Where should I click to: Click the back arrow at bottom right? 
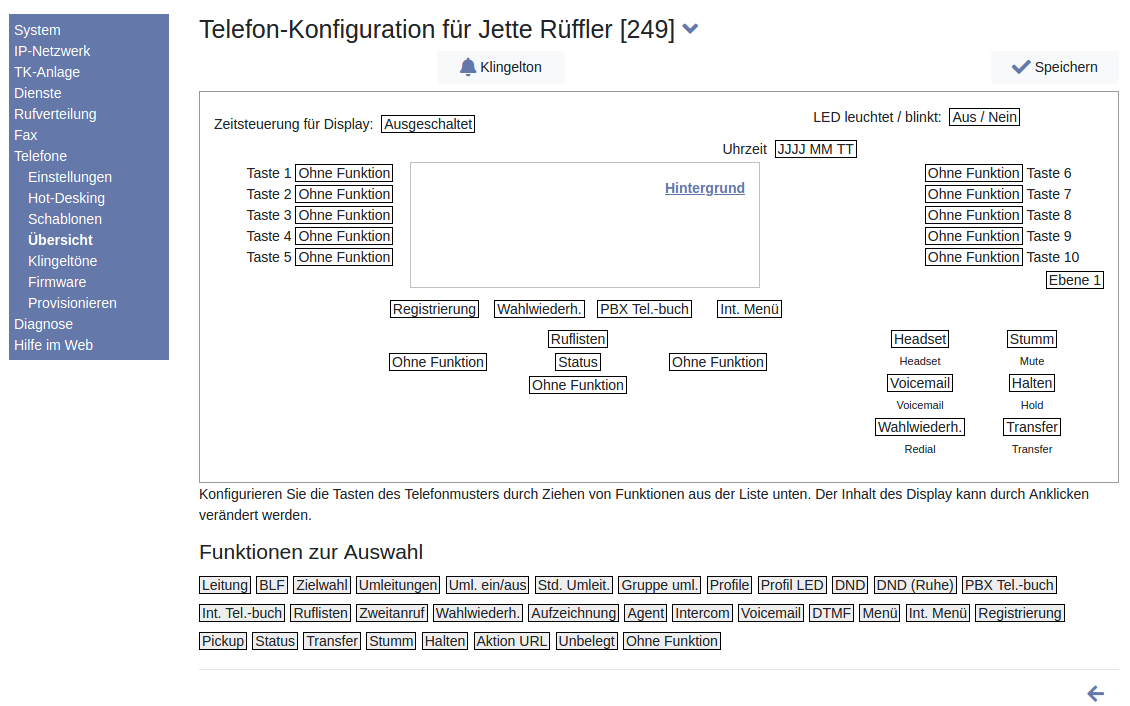point(1096,693)
